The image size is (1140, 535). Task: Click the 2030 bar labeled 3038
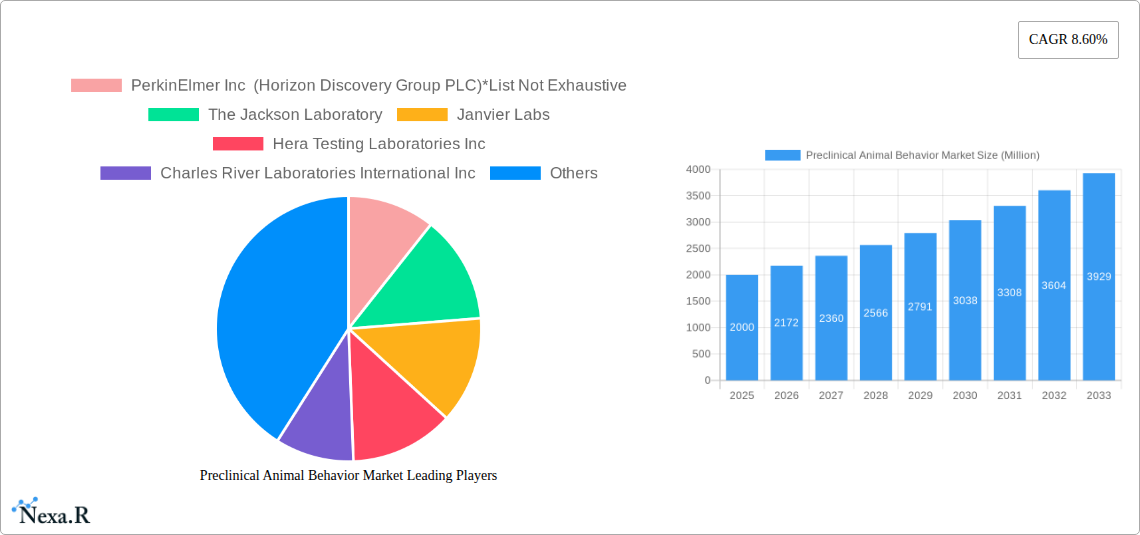[x=965, y=300]
